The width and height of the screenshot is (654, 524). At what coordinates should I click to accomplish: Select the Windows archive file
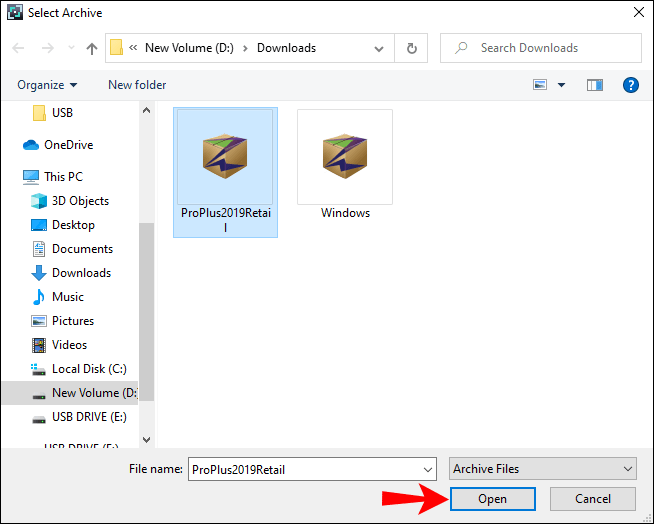pyautogui.click(x=345, y=164)
